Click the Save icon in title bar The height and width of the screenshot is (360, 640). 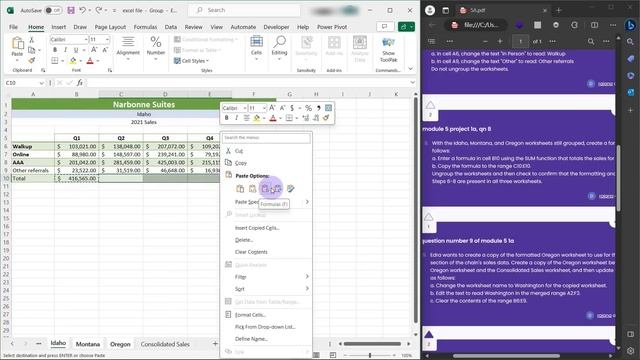pos(71,10)
